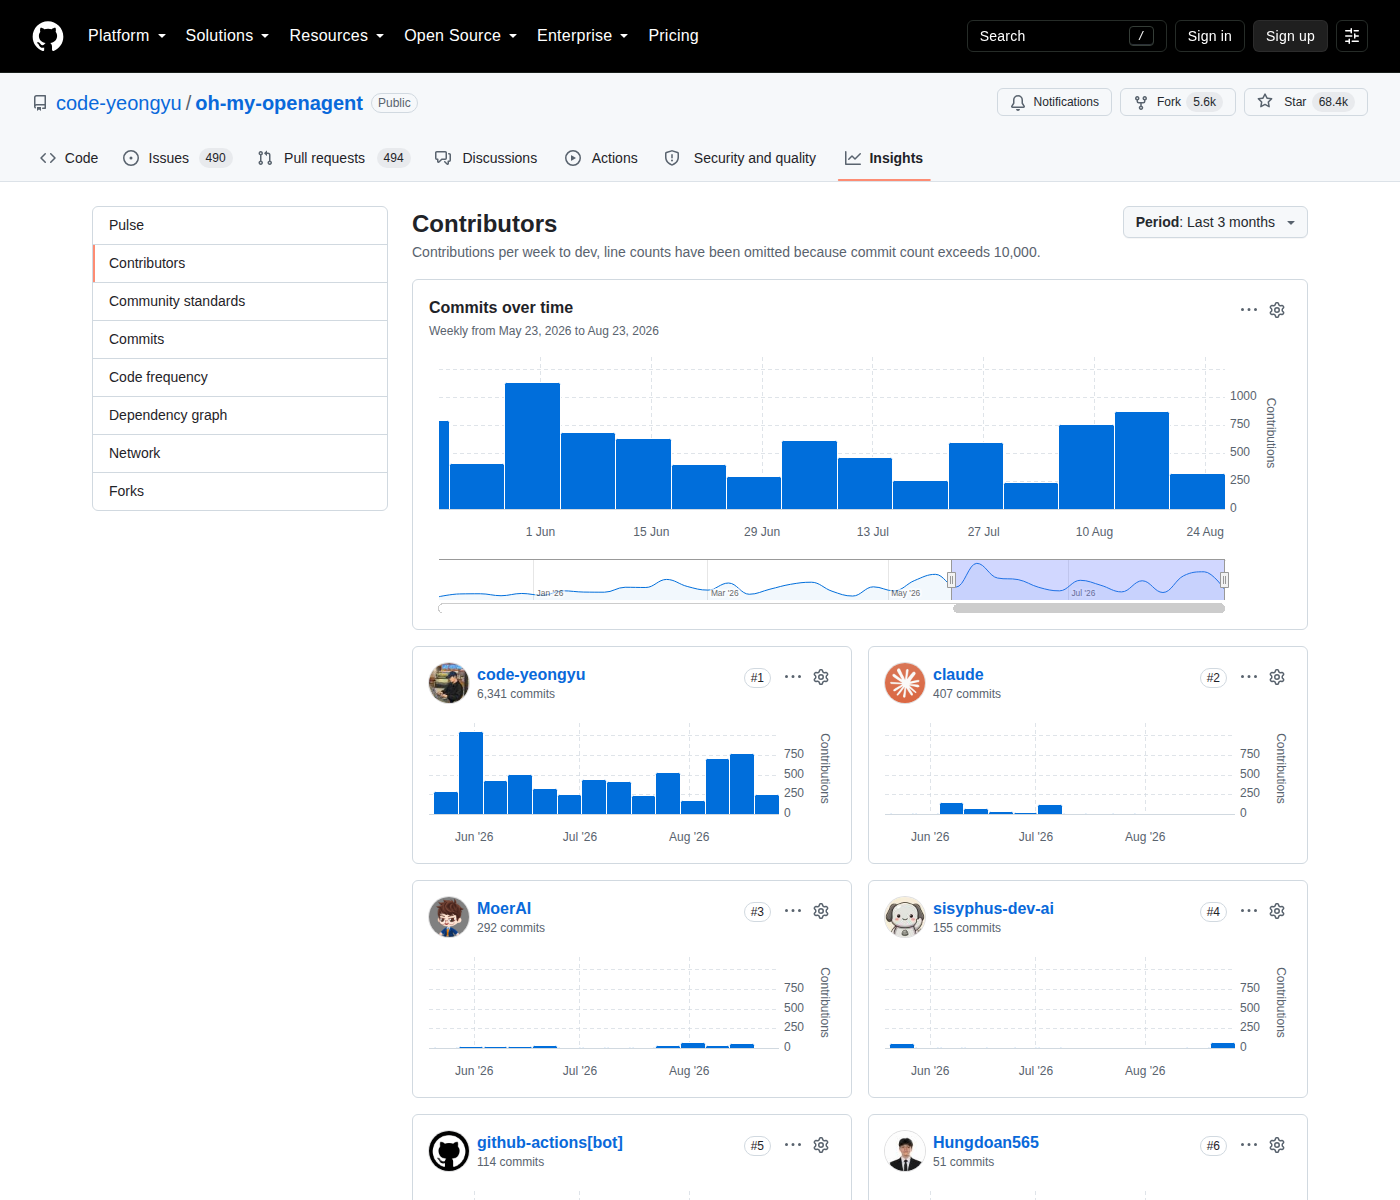Open settings gear on Commits over time chart
Viewport: 1400px width, 1200px height.
[x=1277, y=310]
